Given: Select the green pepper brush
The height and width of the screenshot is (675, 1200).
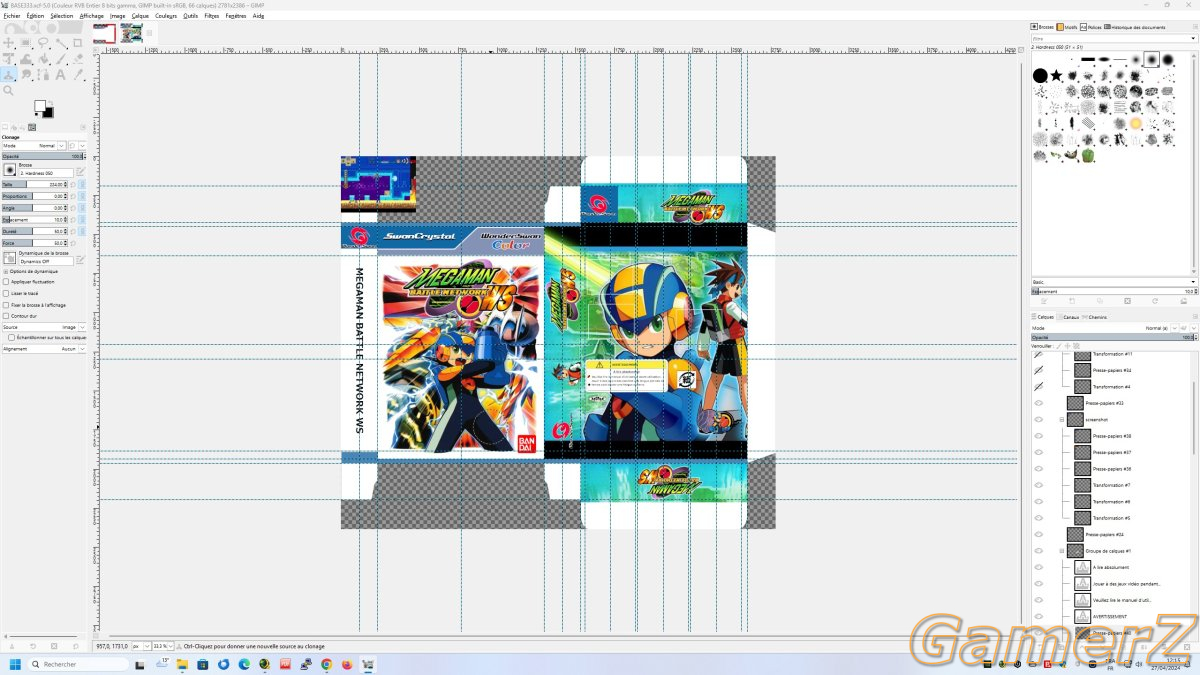Looking at the screenshot, I should [x=1087, y=155].
